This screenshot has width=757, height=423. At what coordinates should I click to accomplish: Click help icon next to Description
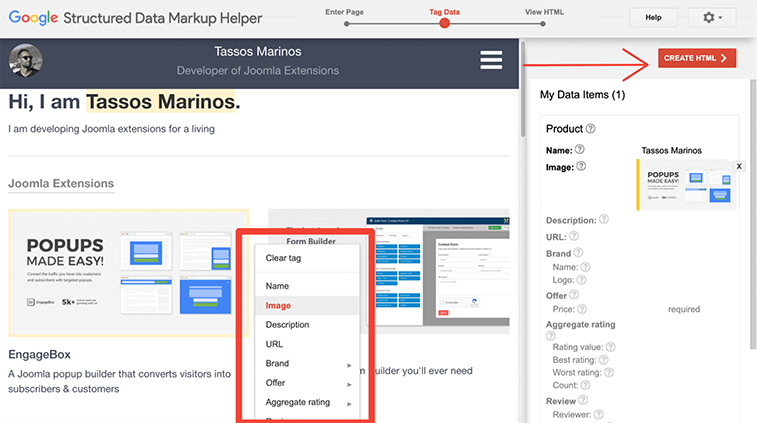(x=604, y=219)
